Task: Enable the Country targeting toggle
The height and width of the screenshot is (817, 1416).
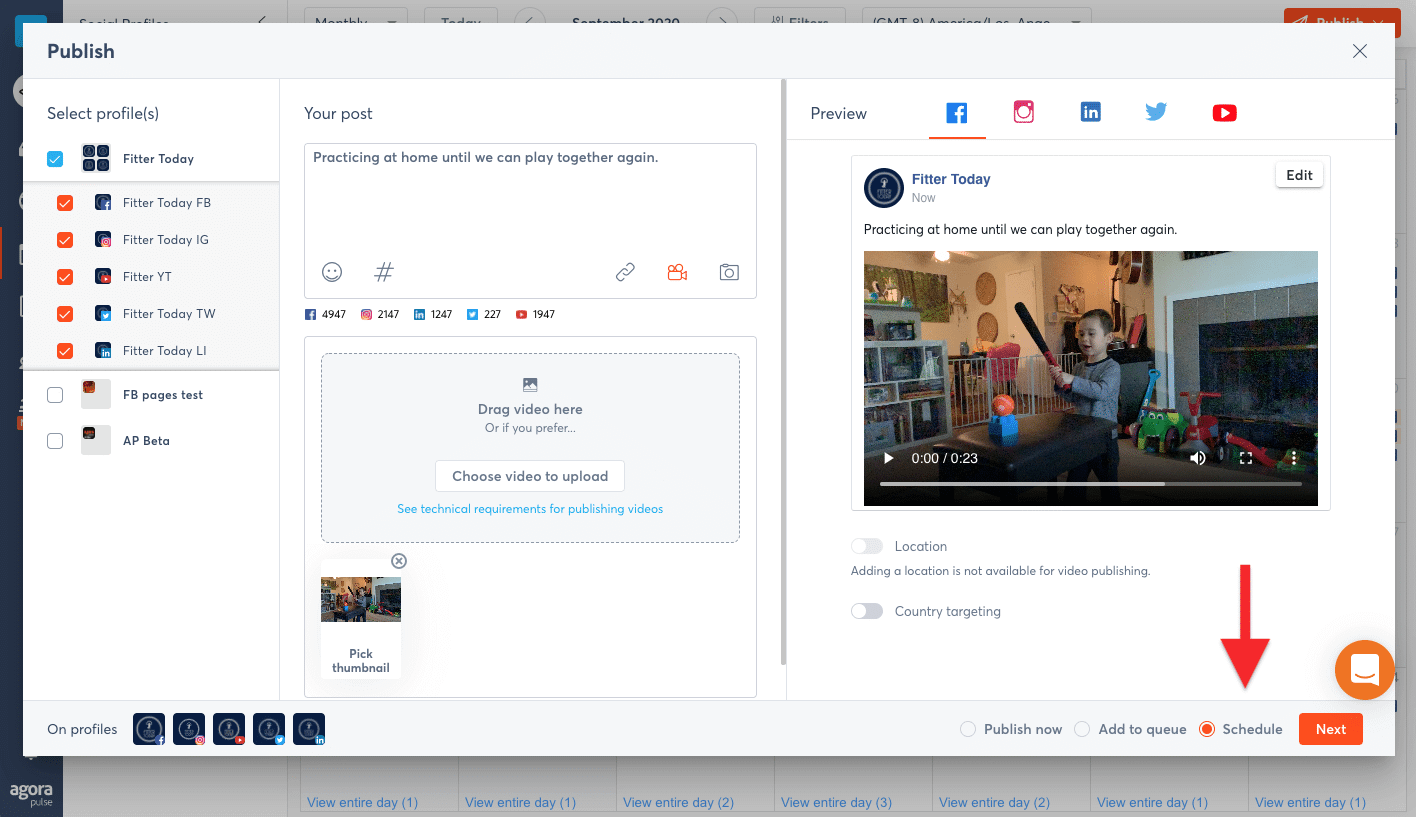Action: [867, 611]
